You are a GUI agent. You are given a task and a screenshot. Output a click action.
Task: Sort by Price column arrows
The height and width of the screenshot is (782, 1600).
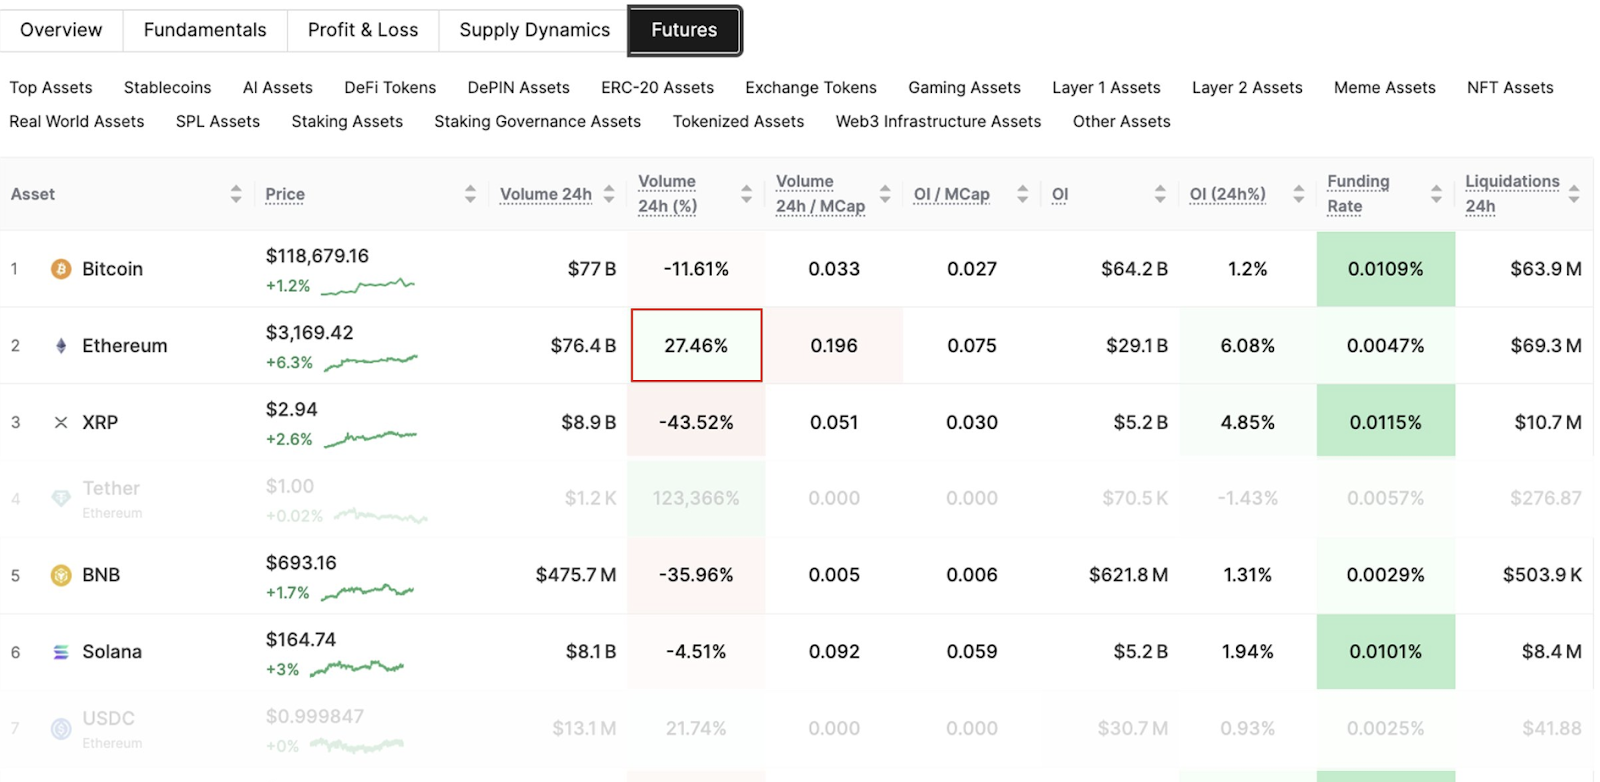(470, 194)
